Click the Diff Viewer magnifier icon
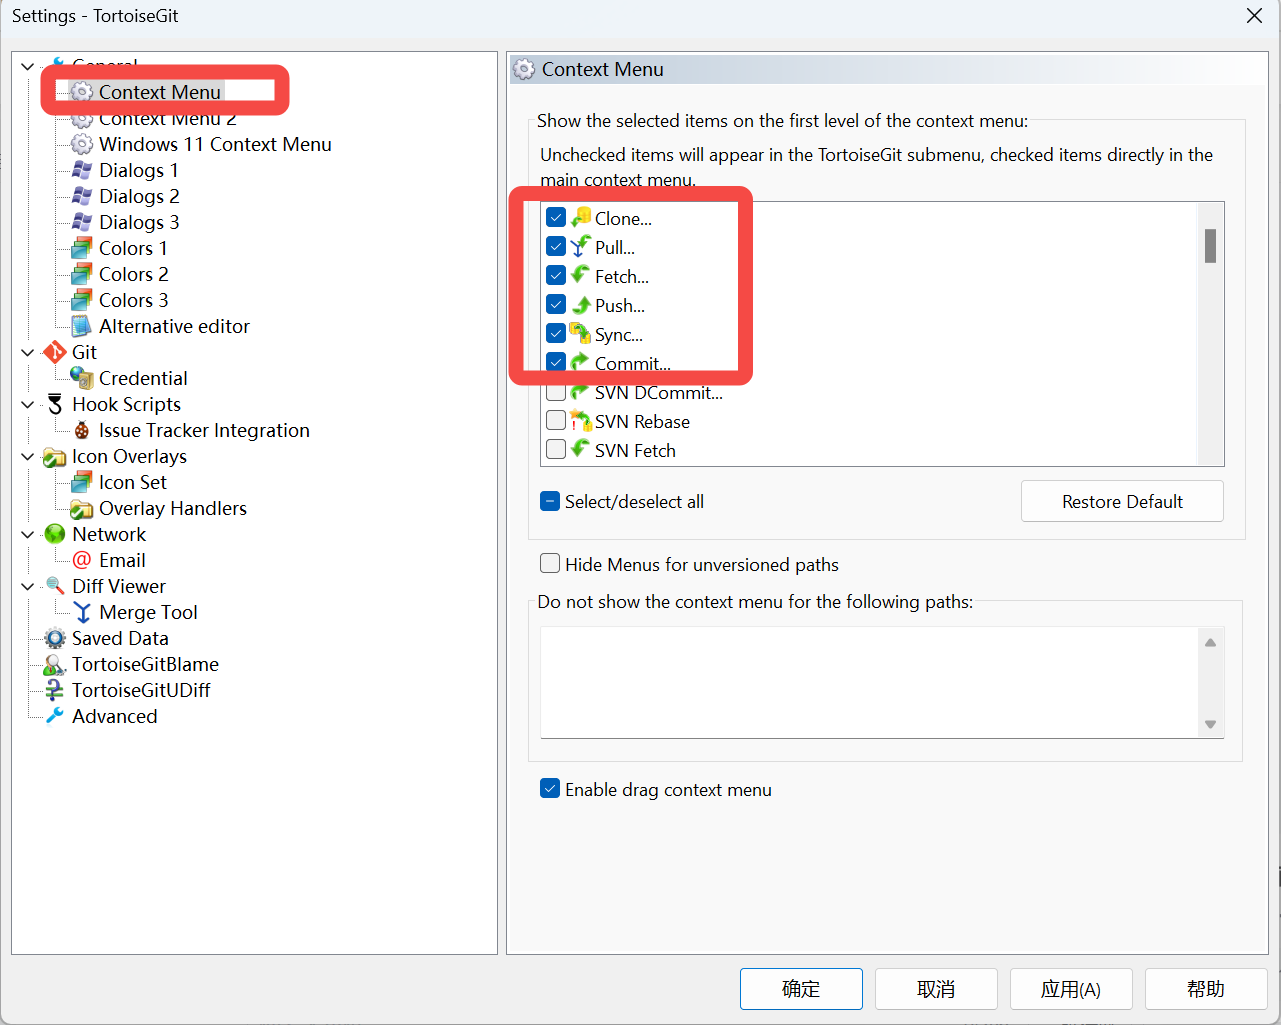This screenshot has height=1025, width=1281. tap(55, 587)
